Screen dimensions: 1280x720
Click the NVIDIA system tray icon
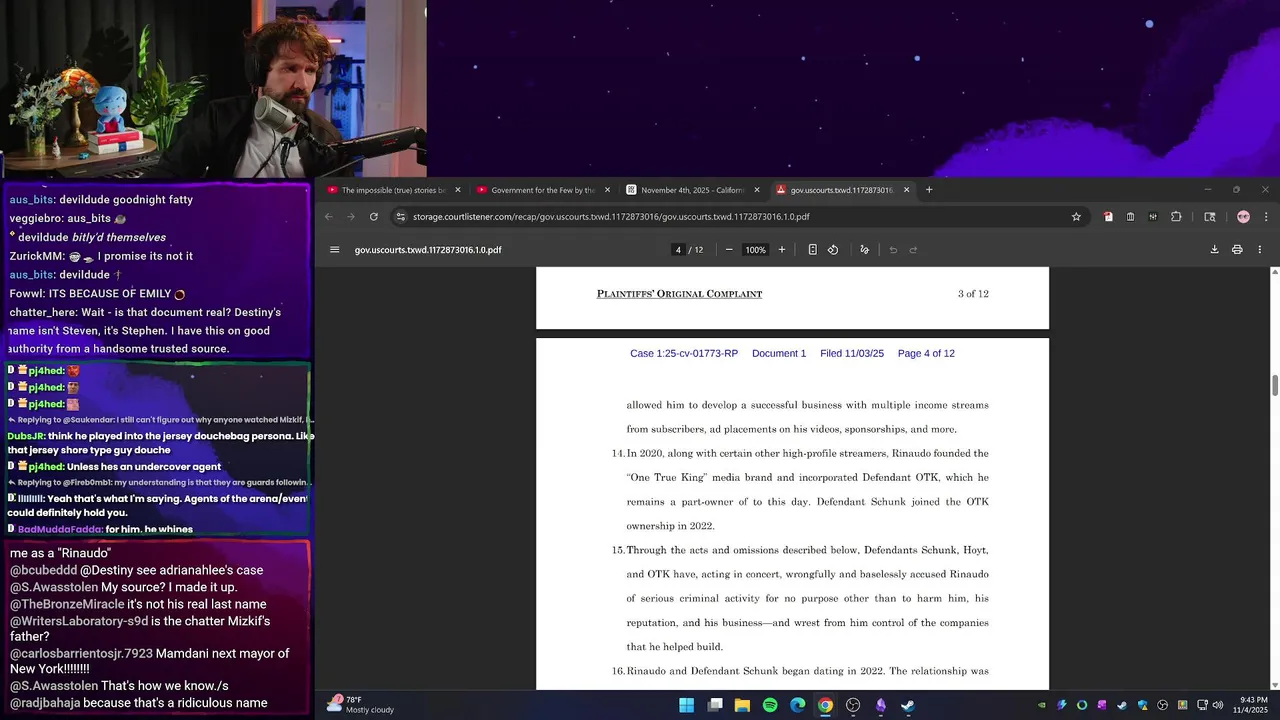[x=1042, y=705]
